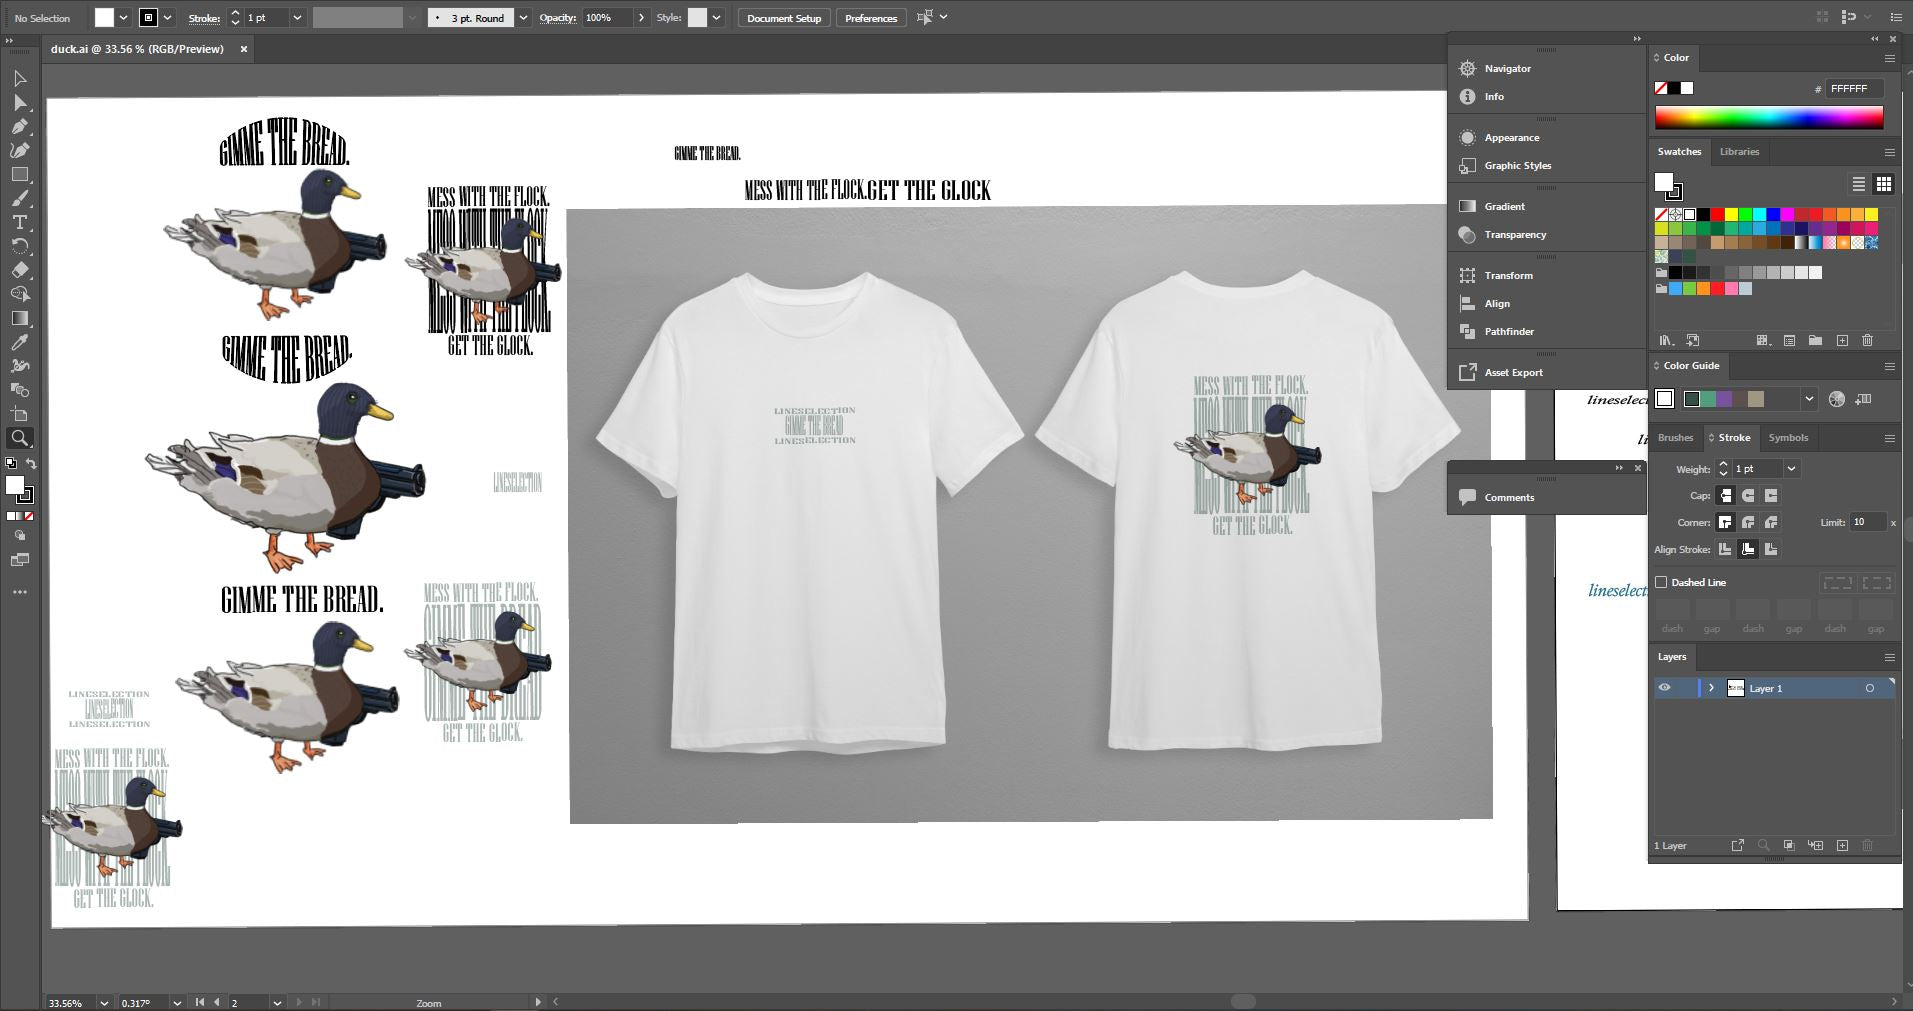This screenshot has height=1011, width=1913.
Task: Select the Rectangle tool
Action: point(19,175)
